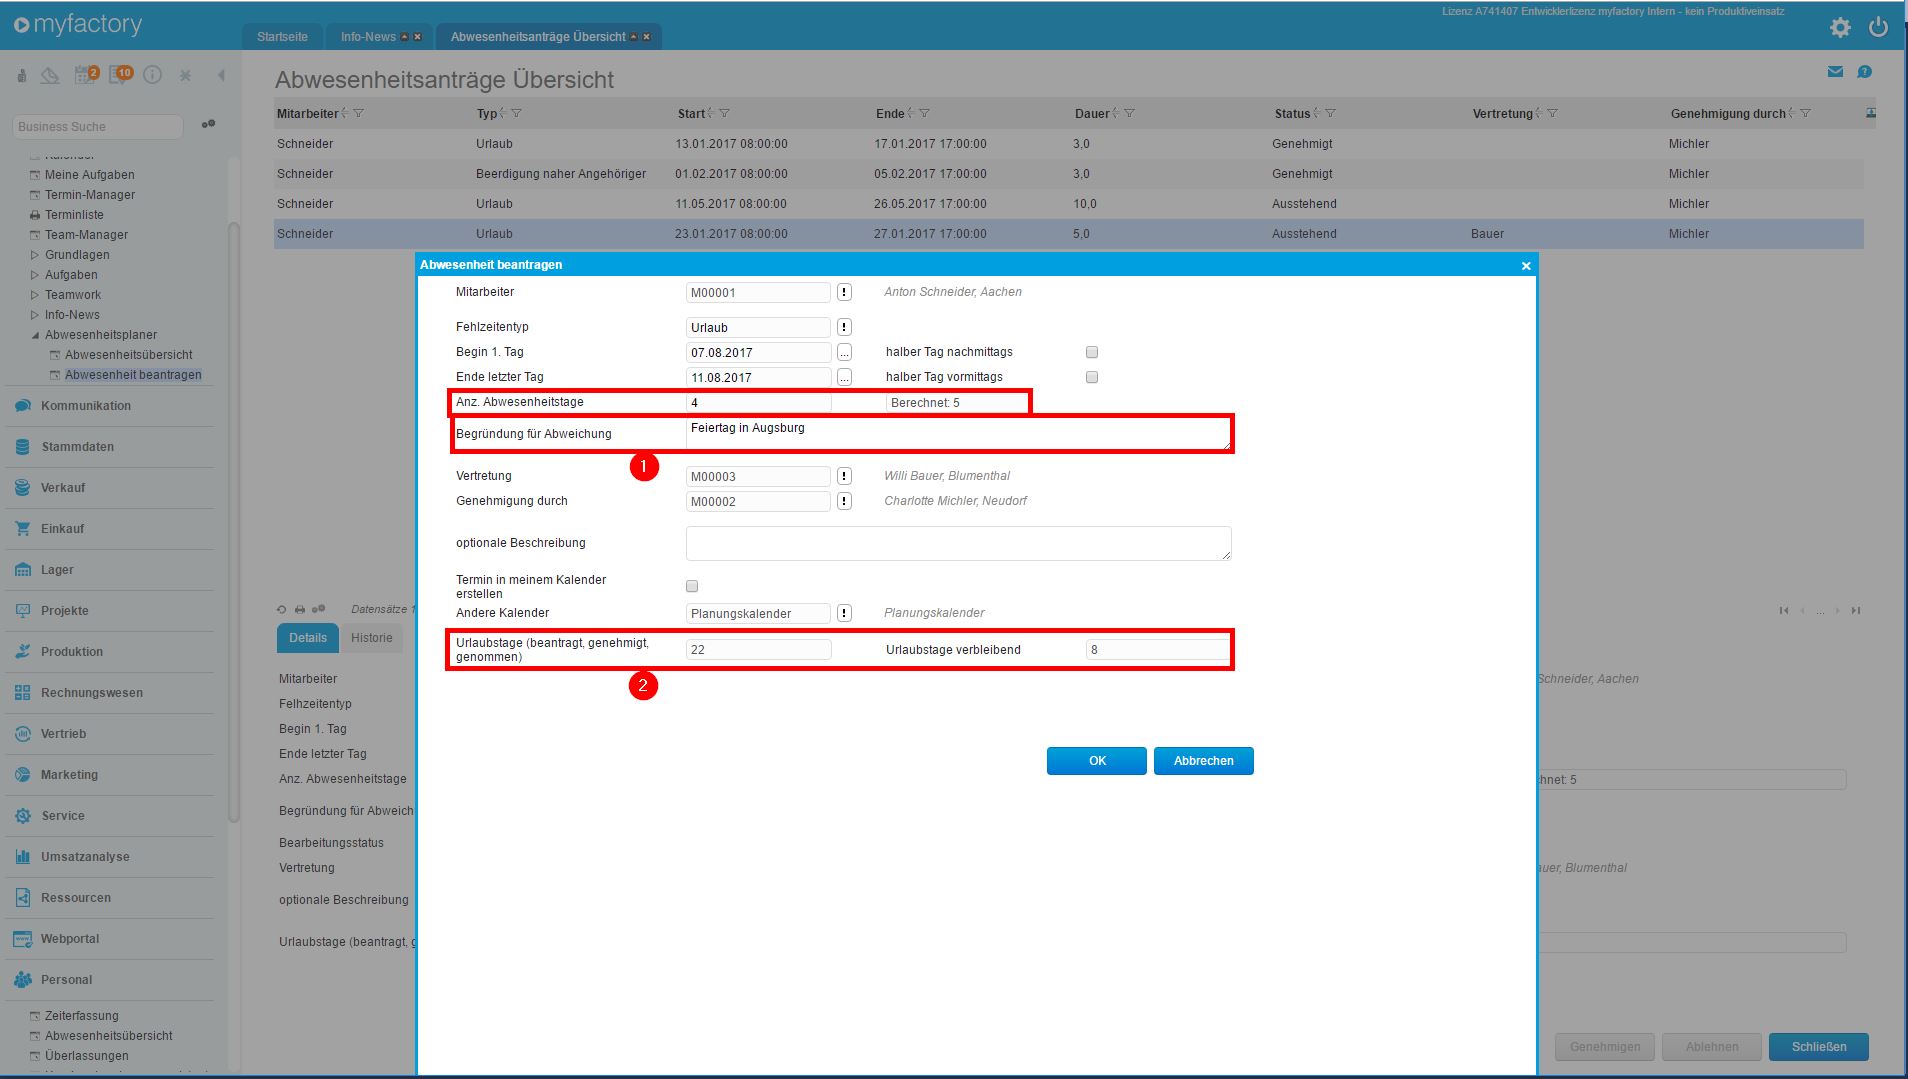
Task: Tick the halber Tag vormittags checkbox
Action: (x=1092, y=377)
